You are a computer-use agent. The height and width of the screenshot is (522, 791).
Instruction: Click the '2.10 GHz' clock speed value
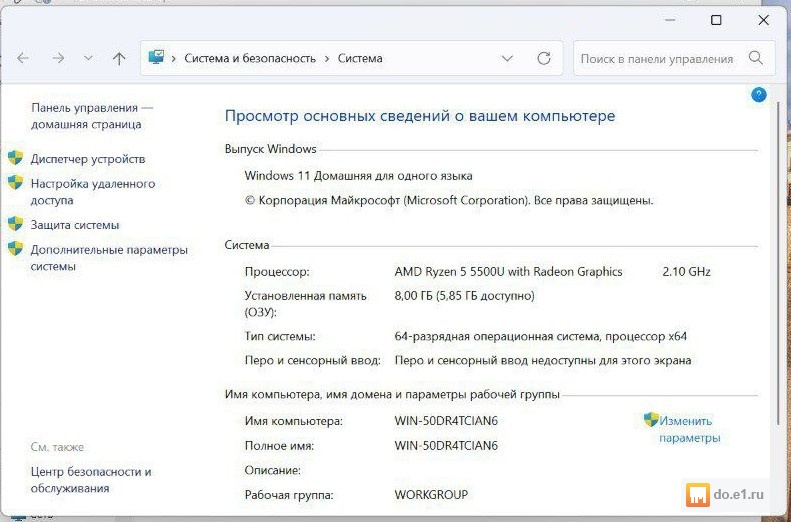point(687,272)
